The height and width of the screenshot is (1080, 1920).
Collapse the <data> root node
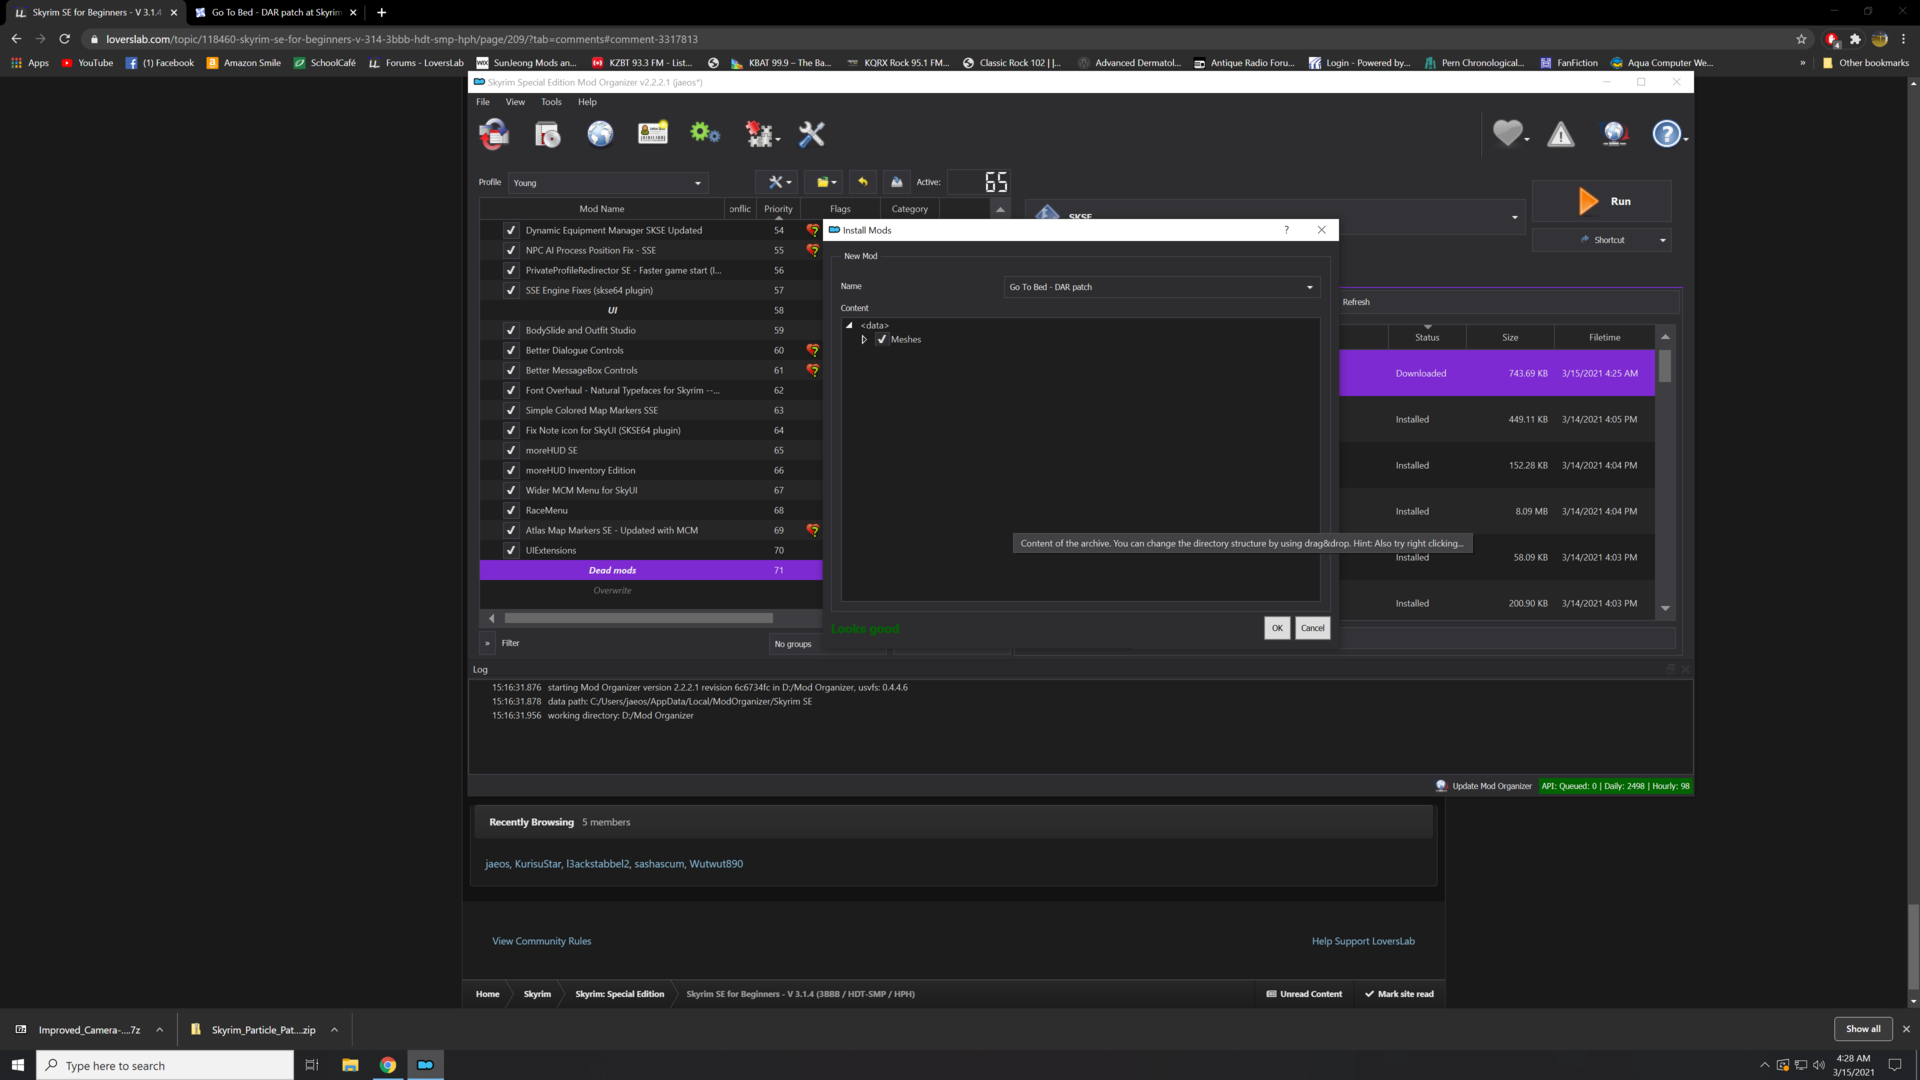849,325
